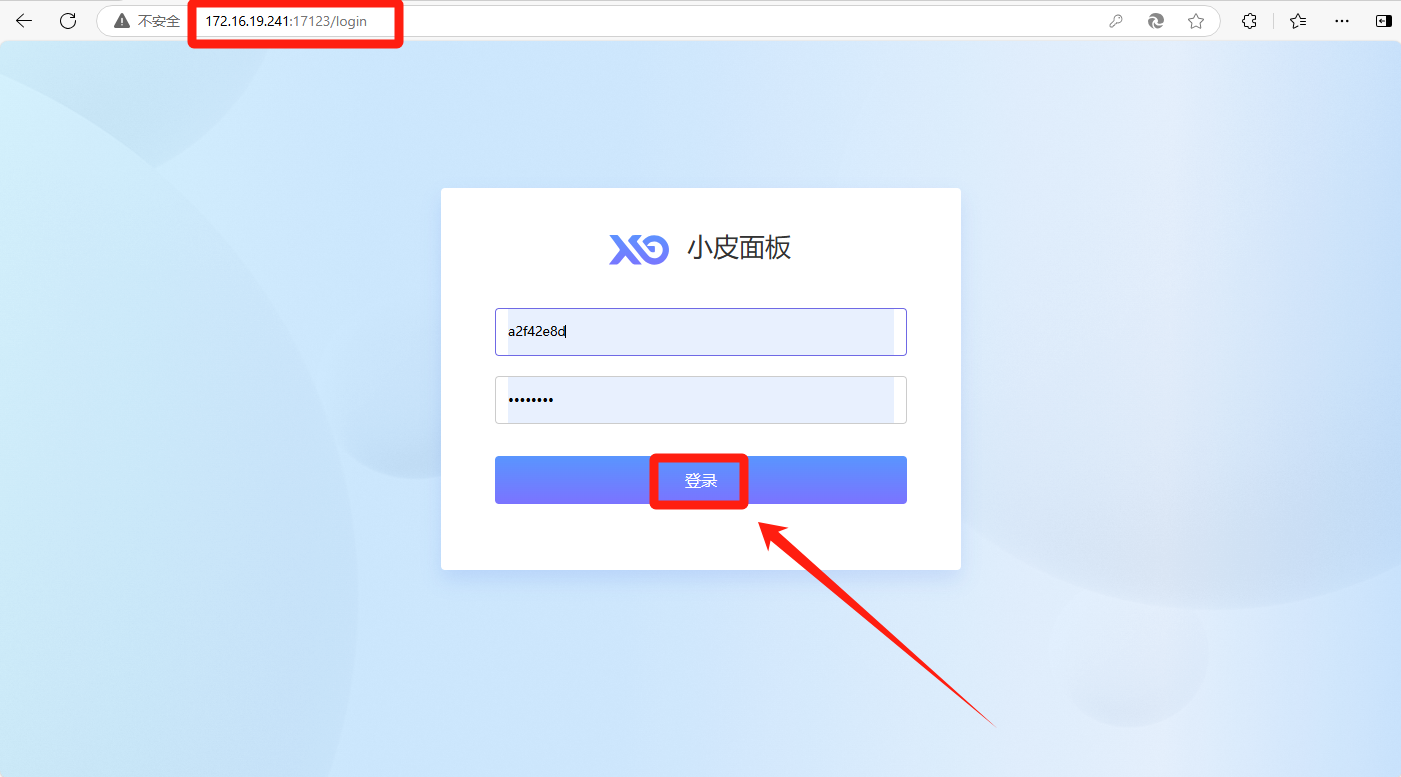Add page to favorites with star icon
1401x777 pixels.
[1196, 21]
